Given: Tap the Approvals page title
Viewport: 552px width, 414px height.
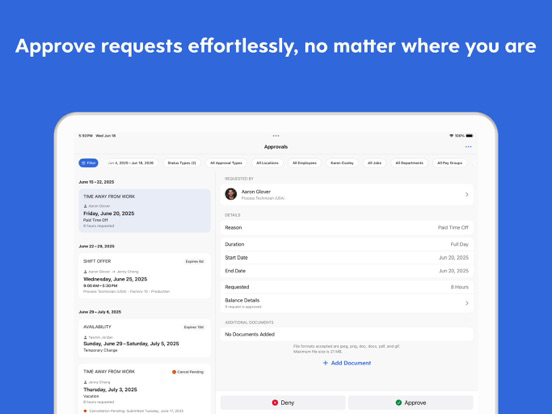Looking at the screenshot, I should 276,147.
